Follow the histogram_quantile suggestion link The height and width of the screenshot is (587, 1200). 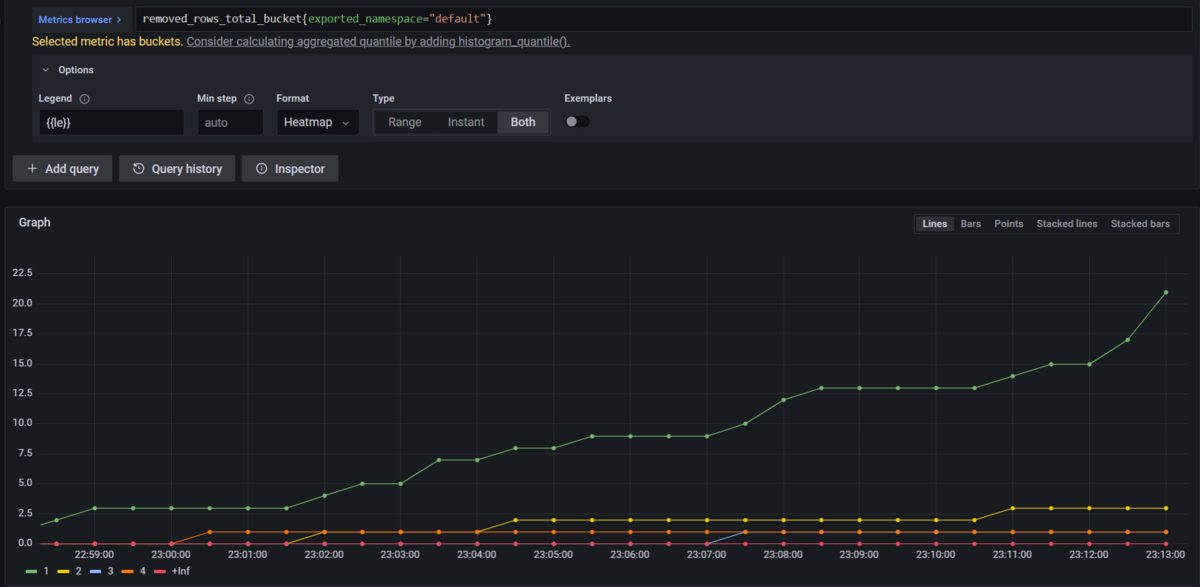(378, 42)
